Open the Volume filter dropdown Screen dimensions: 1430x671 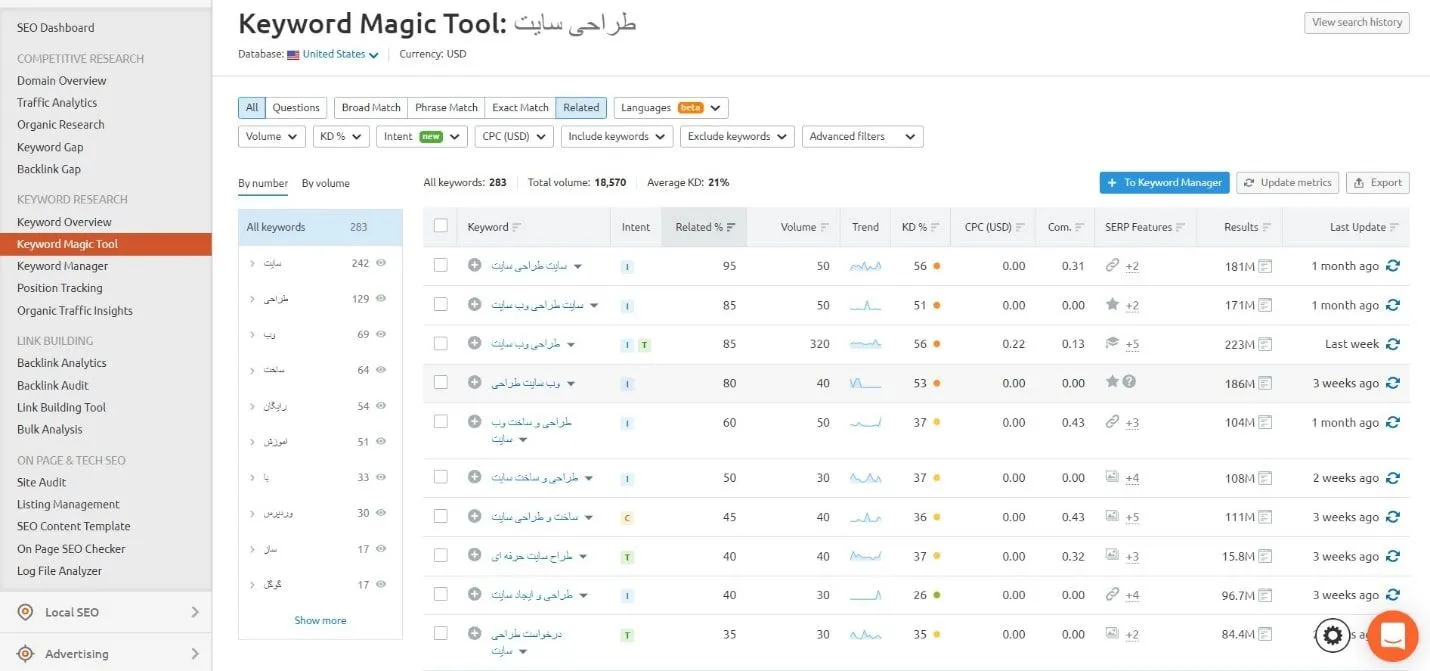pos(272,136)
